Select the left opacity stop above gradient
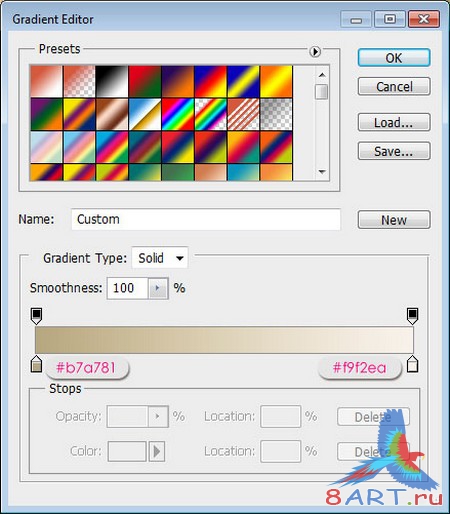 pyautogui.click(x=36, y=316)
